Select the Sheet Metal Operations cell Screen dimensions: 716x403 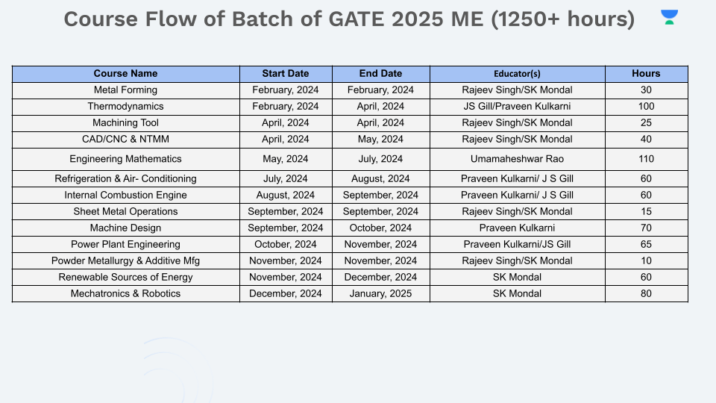tap(126, 211)
